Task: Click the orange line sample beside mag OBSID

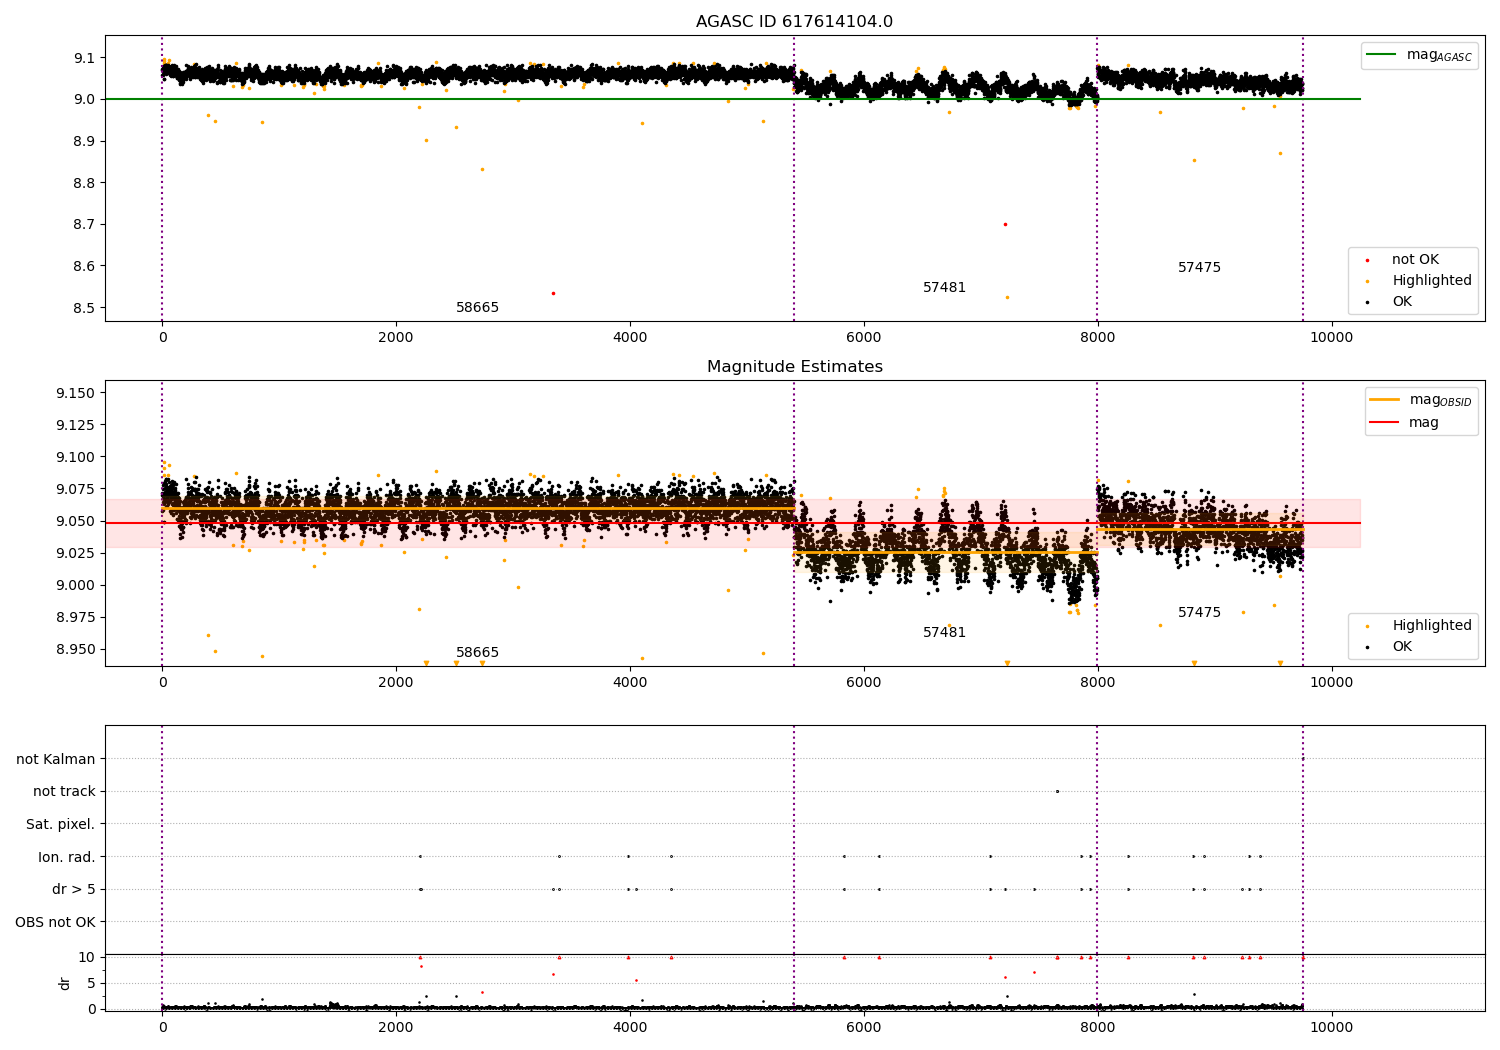Action: (1384, 400)
